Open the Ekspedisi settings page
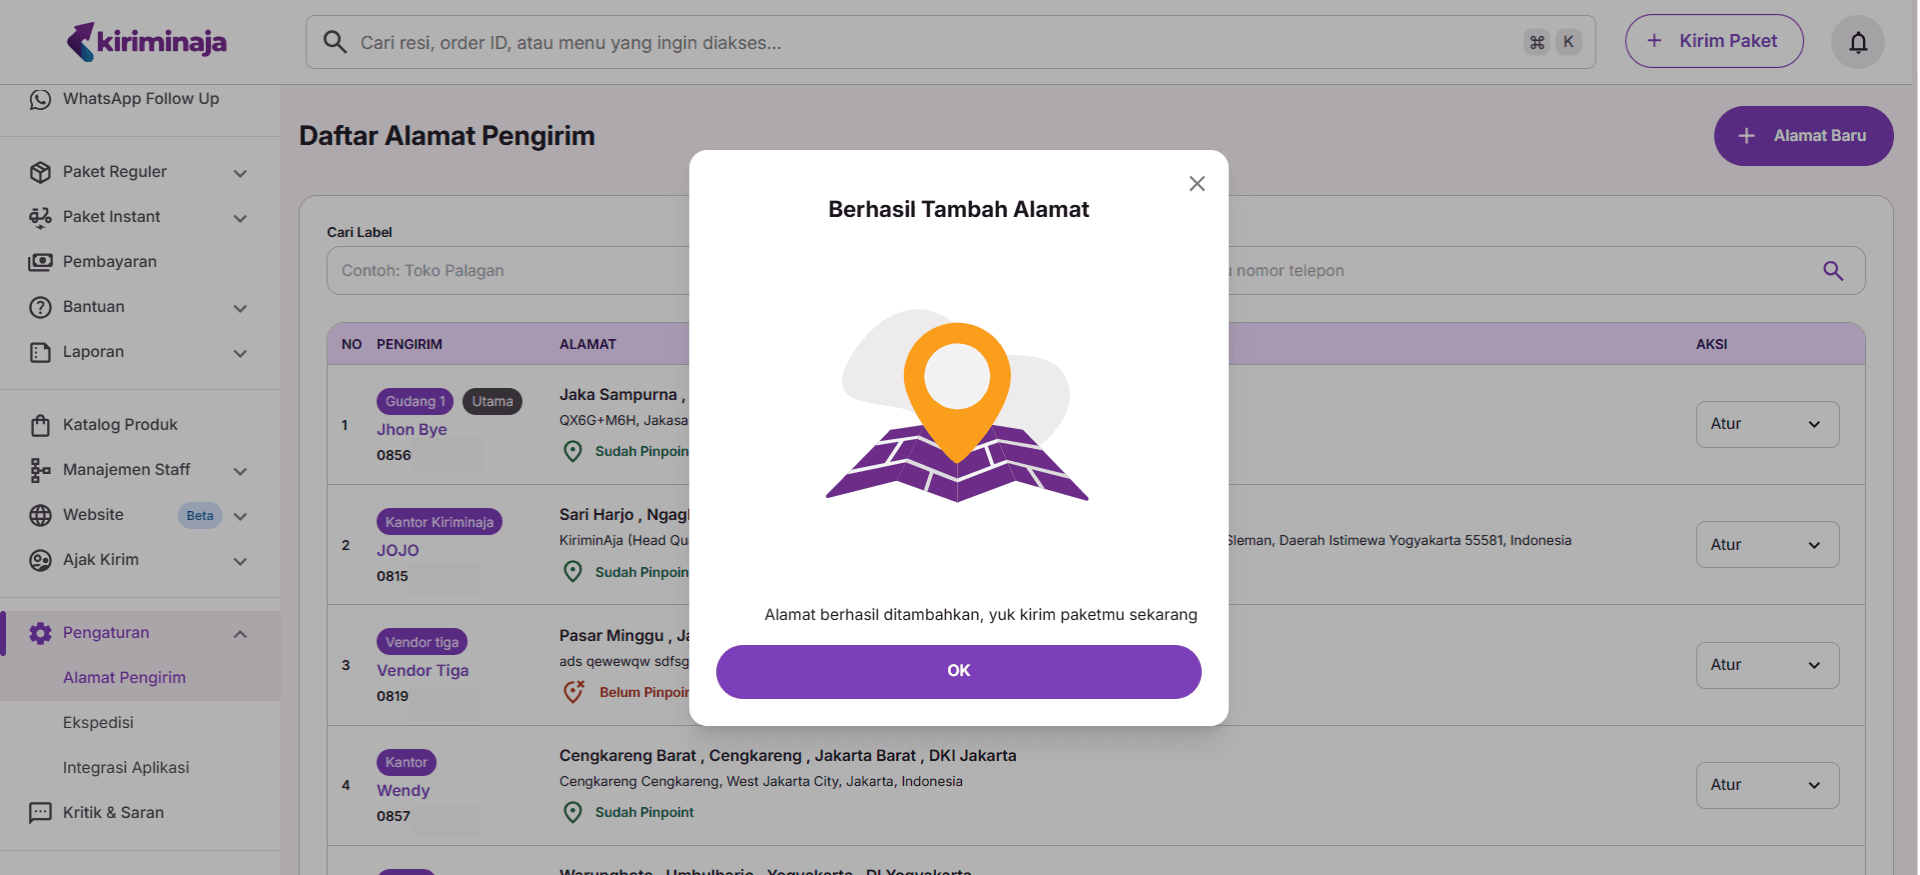The image size is (1920, 875). [98, 723]
